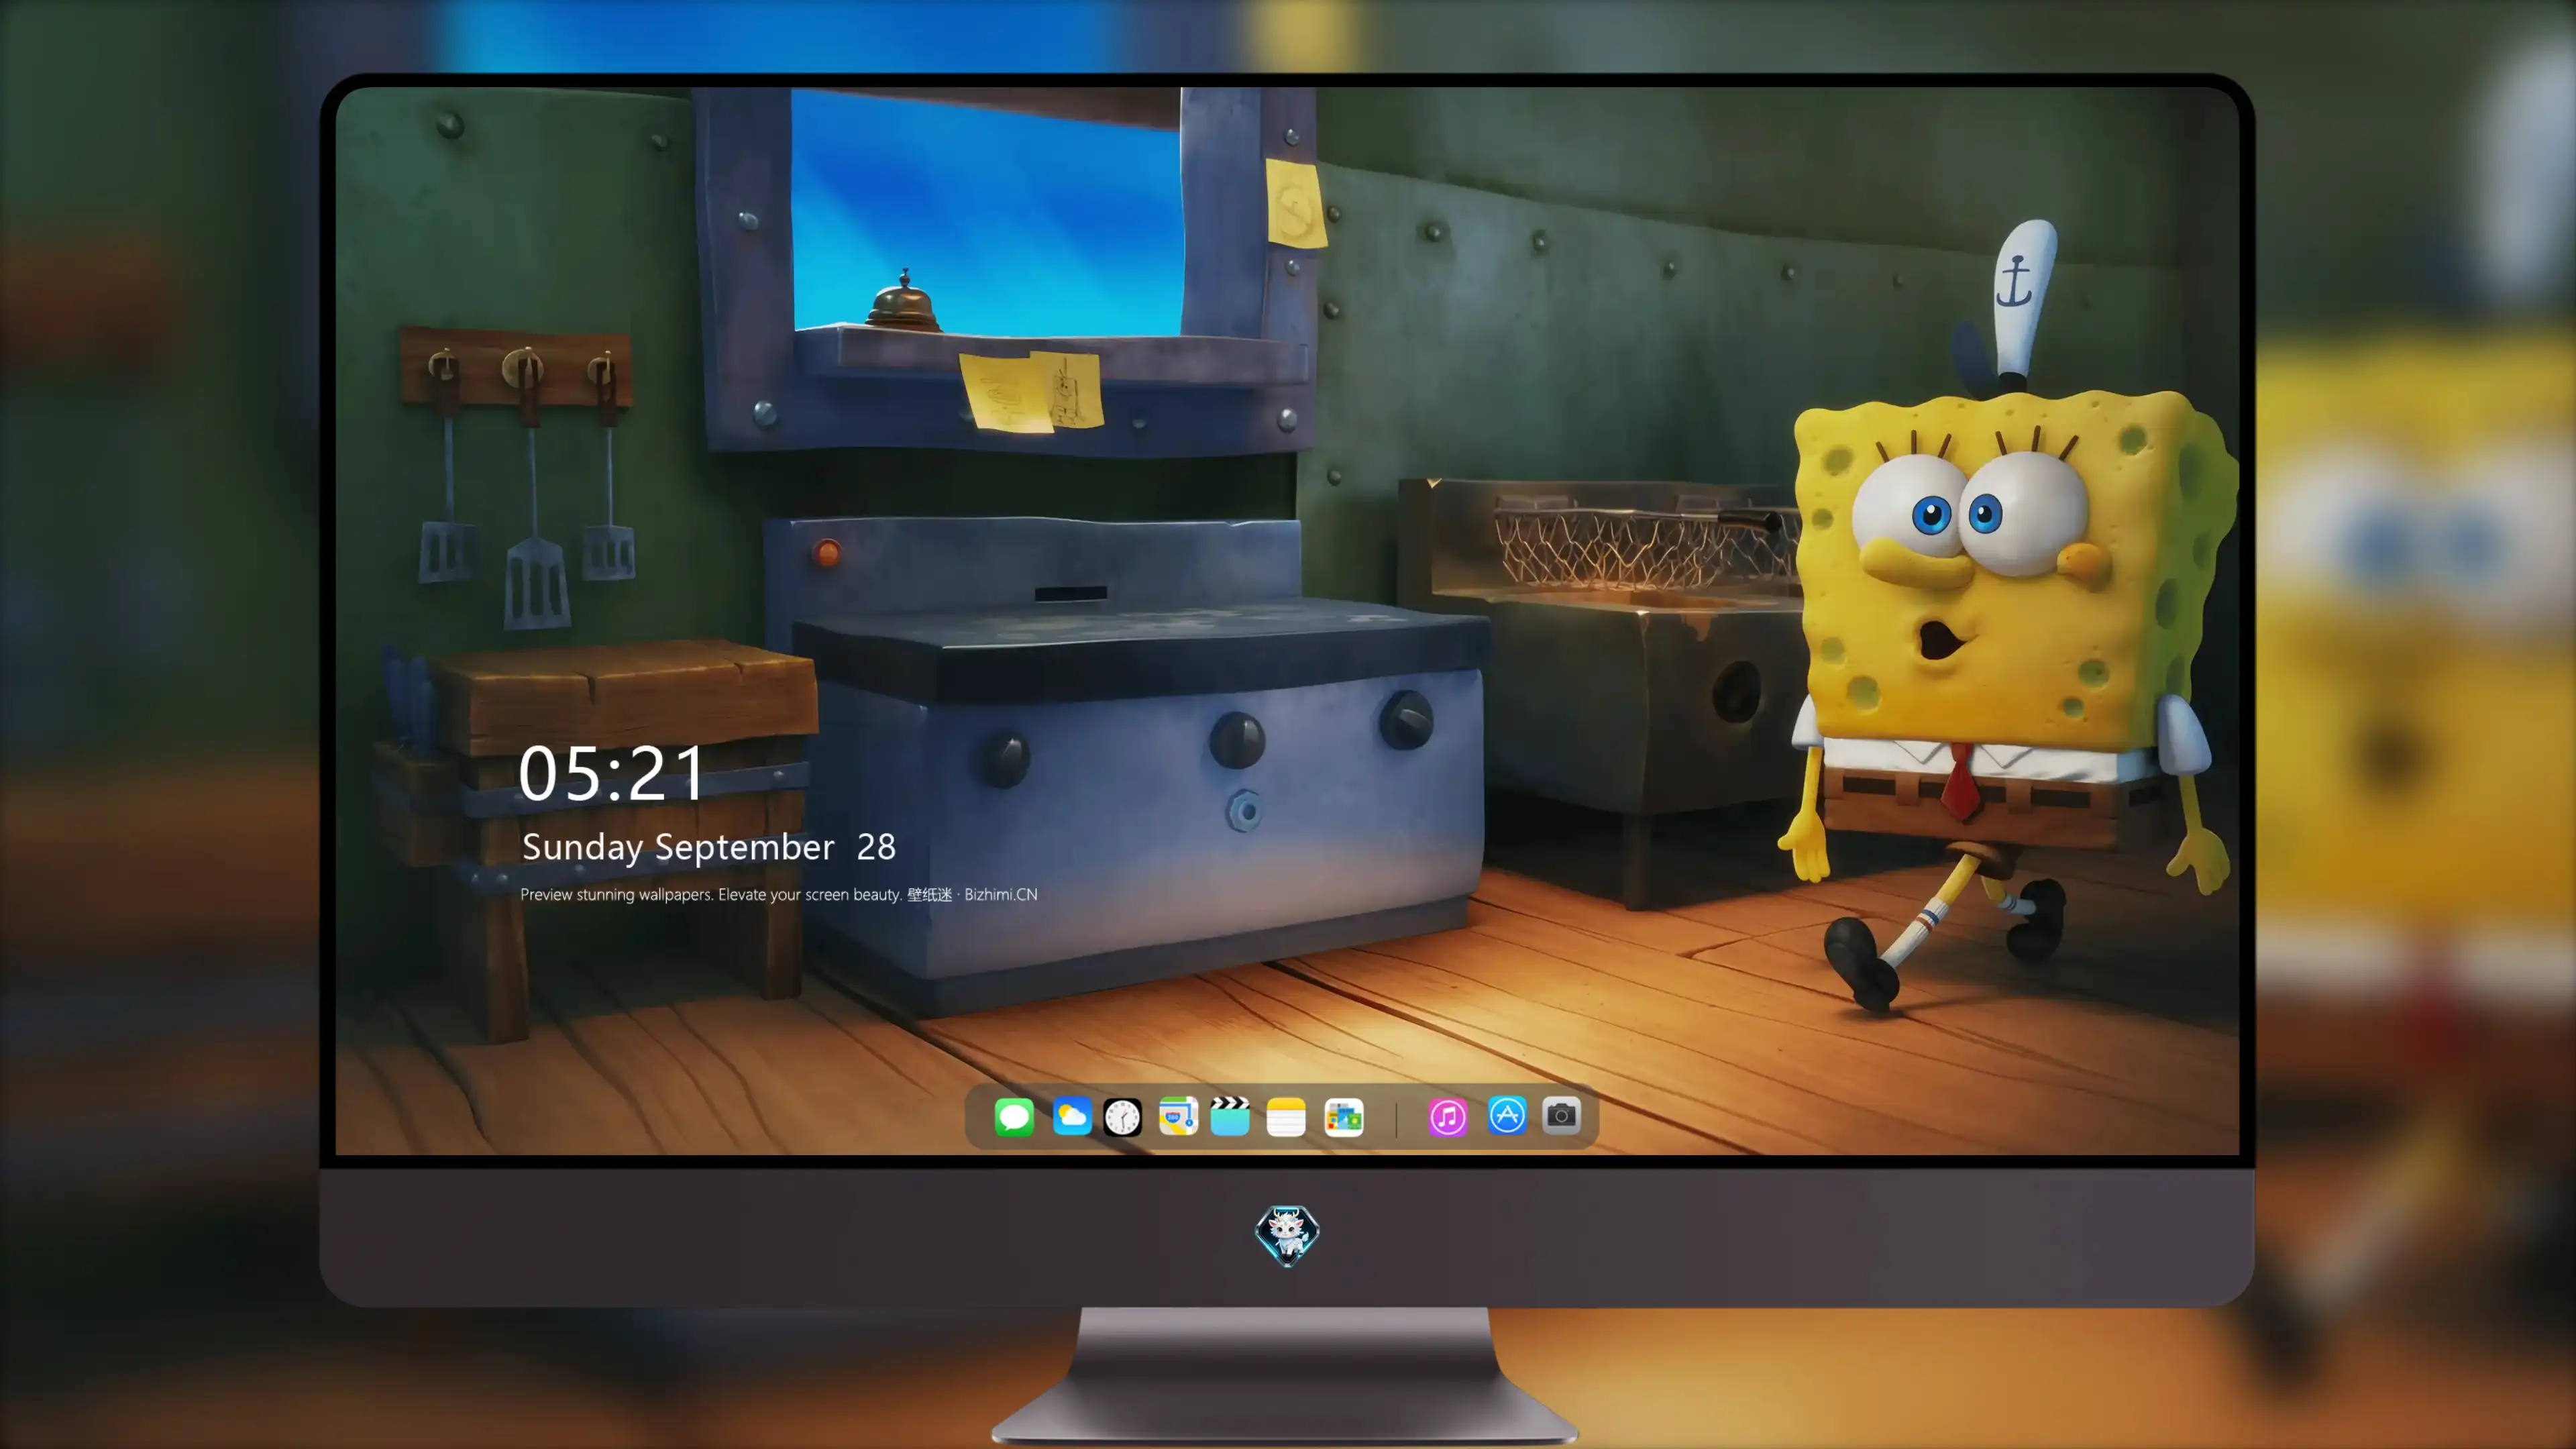Launch the App Store from the dock
The width and height of the screenshot is (2576, 1449).
[x=1507, y=1116]
